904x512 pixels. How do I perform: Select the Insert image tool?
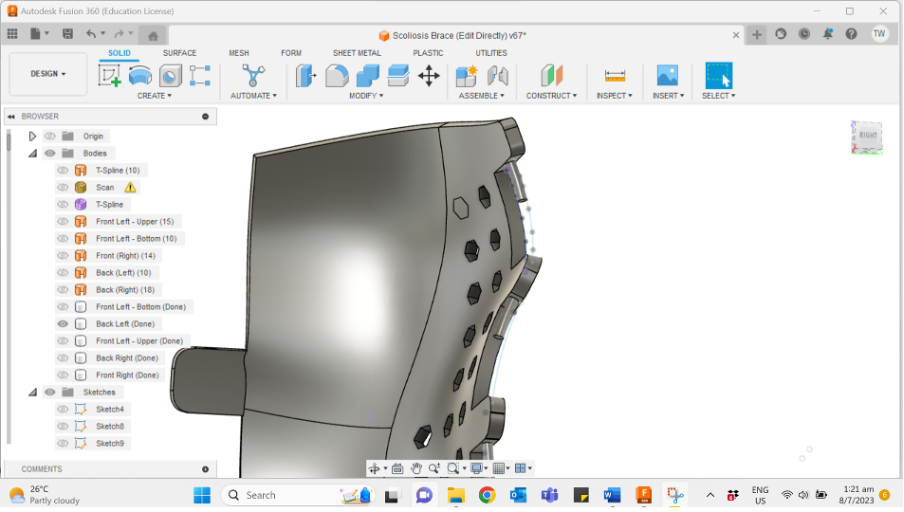click(668, 76)
